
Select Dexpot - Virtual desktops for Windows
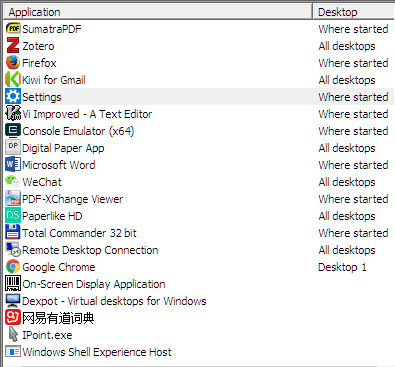click(x=114, y=301)
